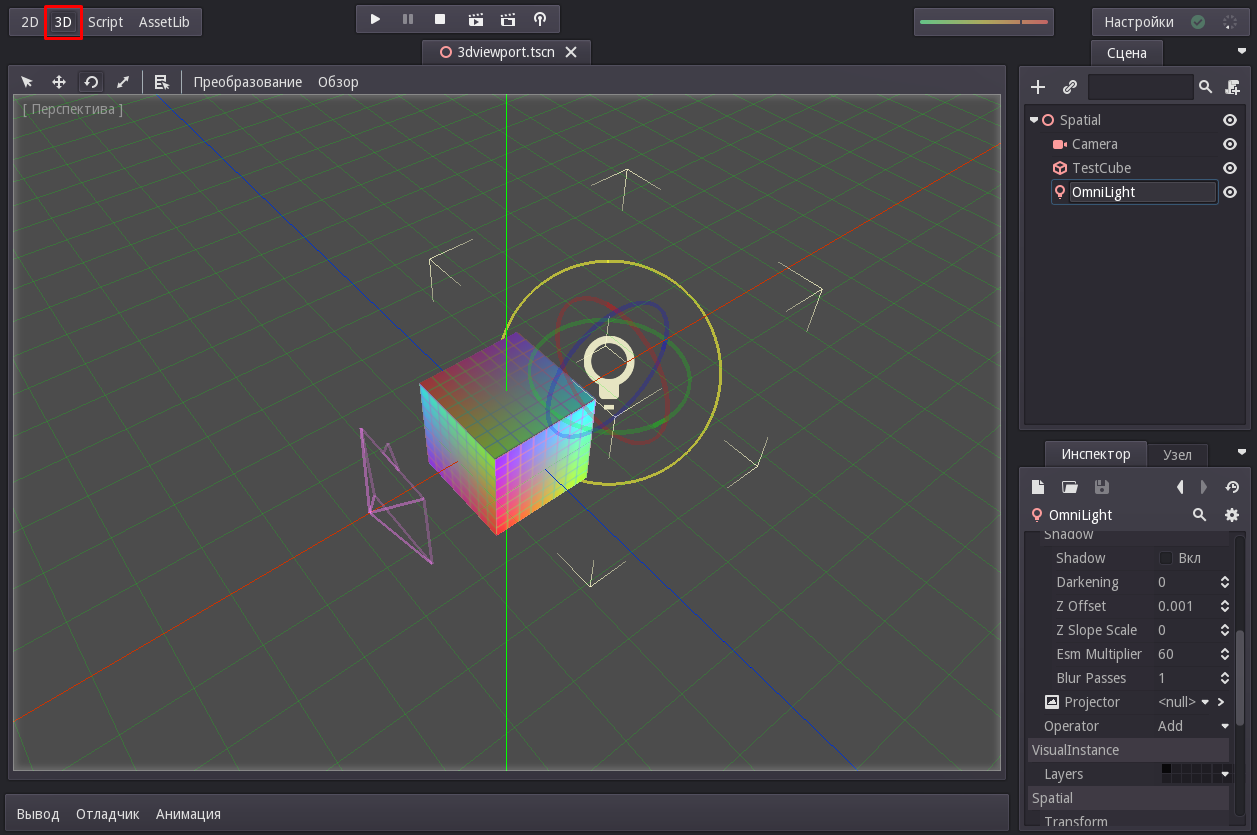Toggle visibility of the Spatial node
Screen dimensions: 1257x835
(1230, 120)
